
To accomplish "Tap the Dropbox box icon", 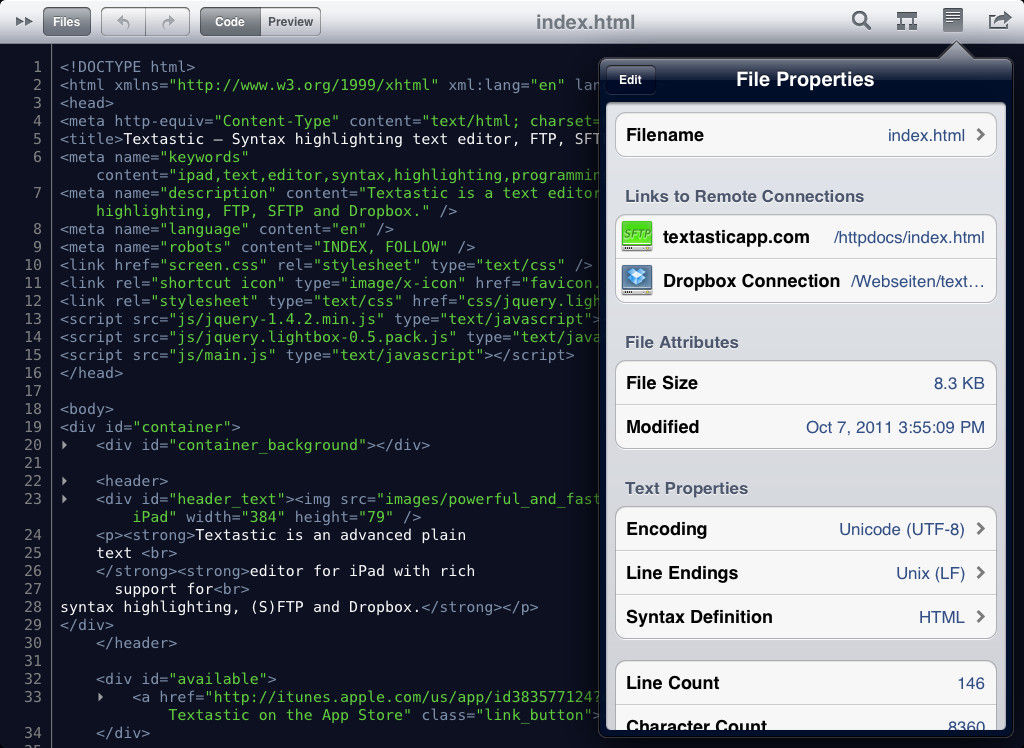I will click(x=636, y=280).
